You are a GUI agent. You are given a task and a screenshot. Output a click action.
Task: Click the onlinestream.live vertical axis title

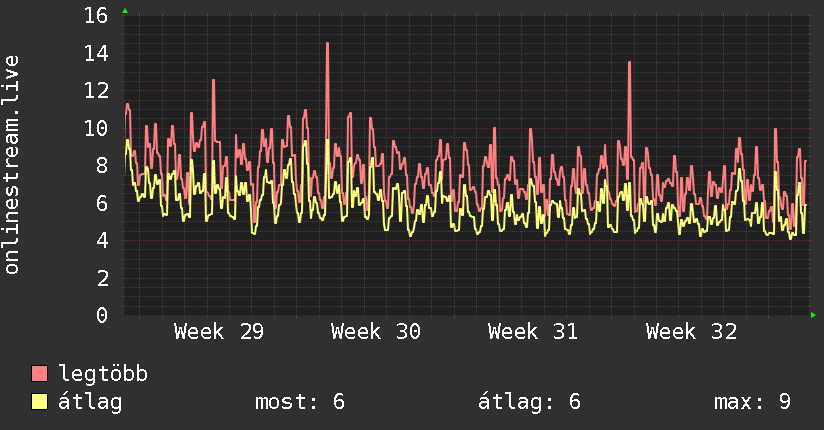coord(11,165)
